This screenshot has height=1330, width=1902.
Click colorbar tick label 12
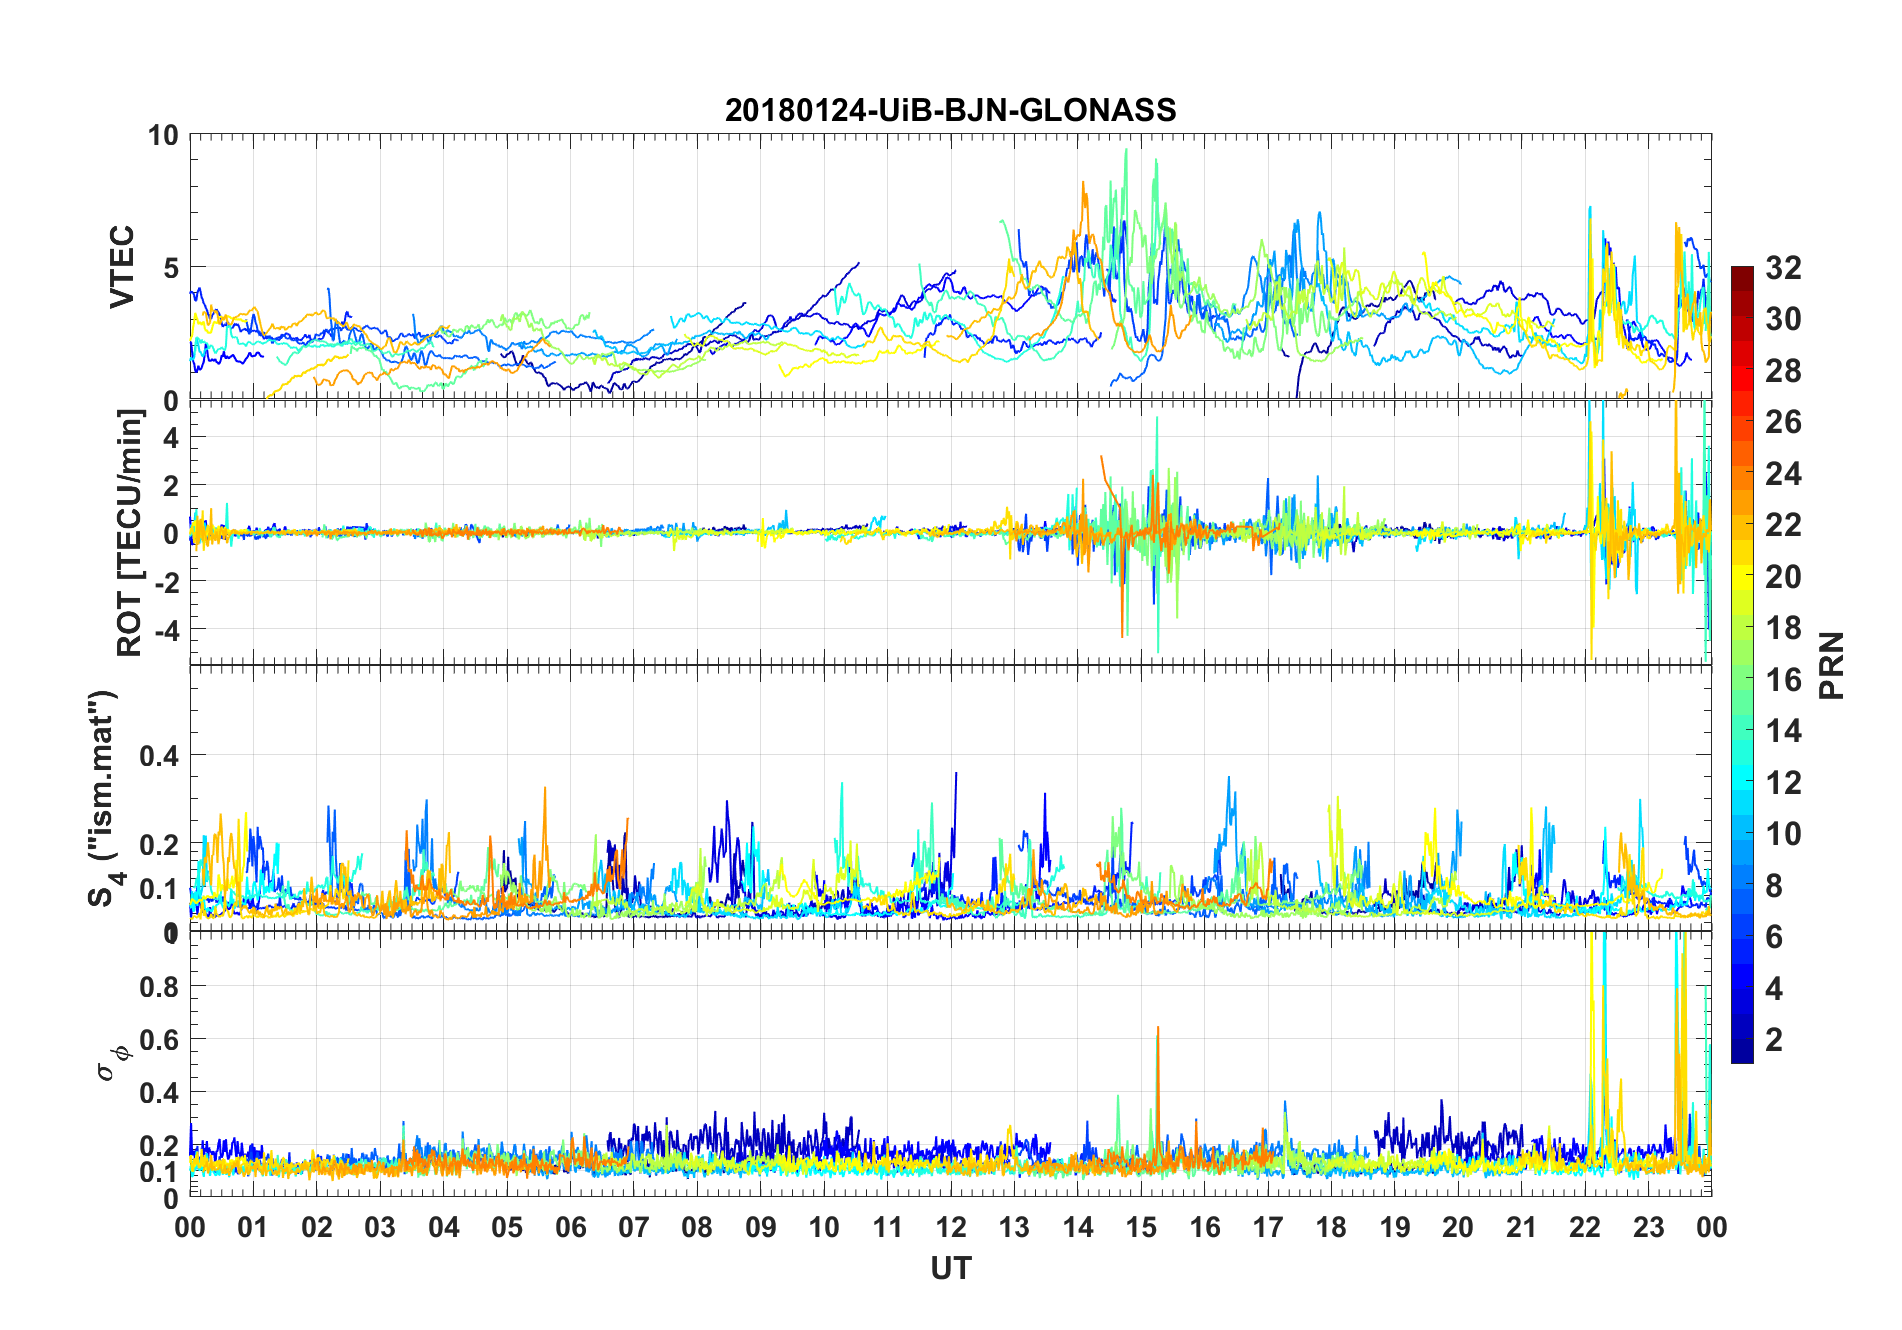(x=1783, y=782)
